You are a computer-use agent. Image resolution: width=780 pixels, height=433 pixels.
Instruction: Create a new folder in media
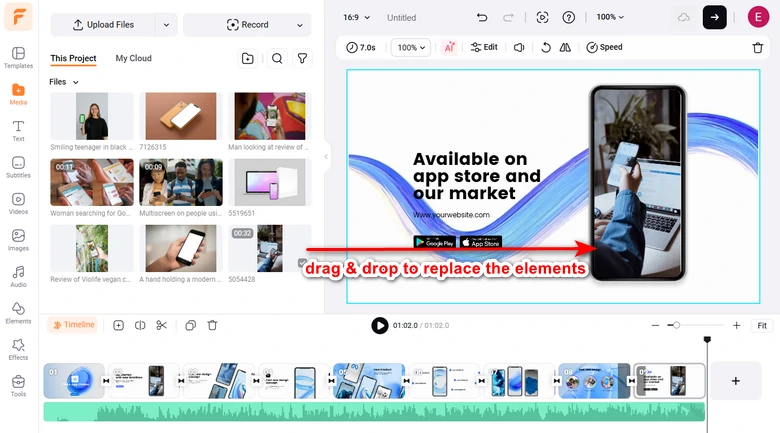click(x=247, y=59)
